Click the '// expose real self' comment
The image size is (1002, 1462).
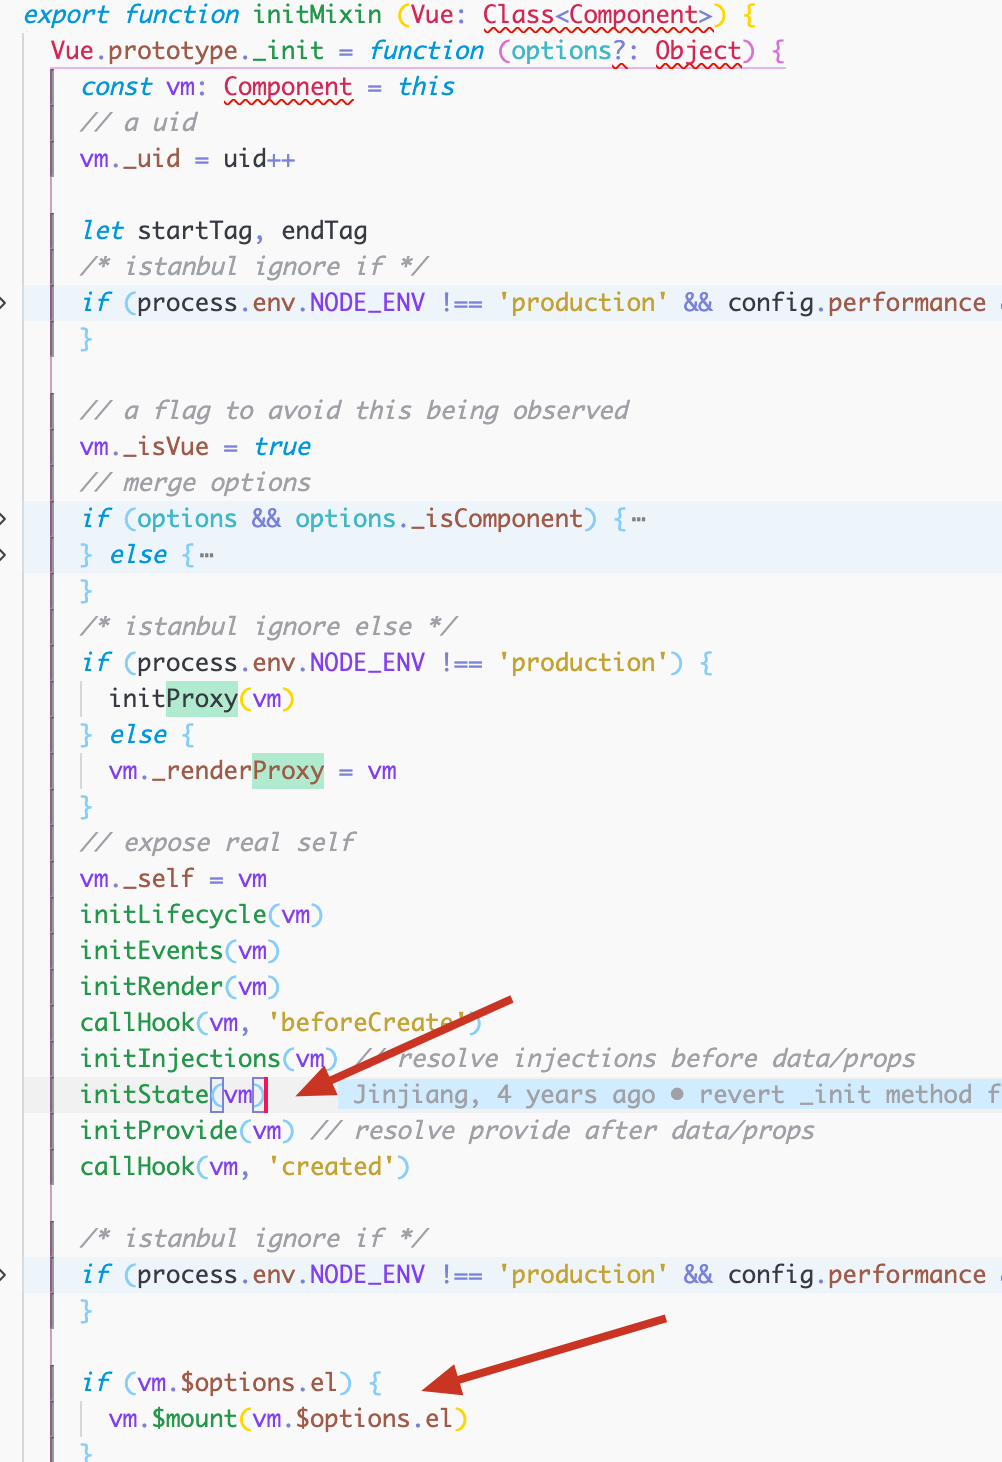tap(218, 843)
